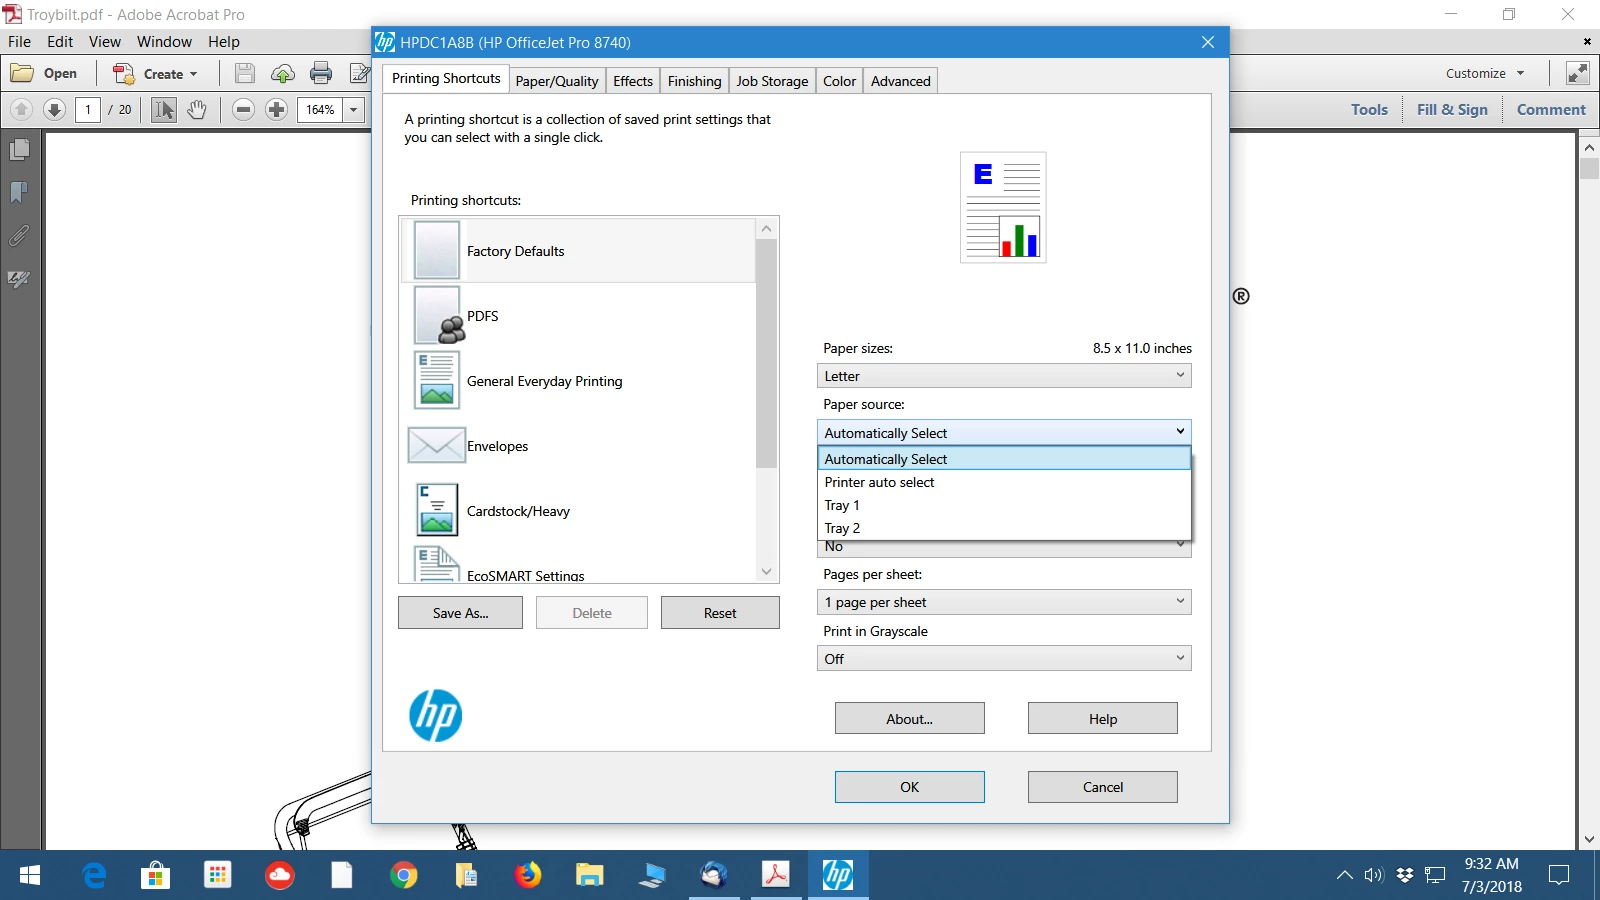This screenshot has height=900, width=1600.
Task: Switch to the Finishing tab
Action: click(694, 81)
